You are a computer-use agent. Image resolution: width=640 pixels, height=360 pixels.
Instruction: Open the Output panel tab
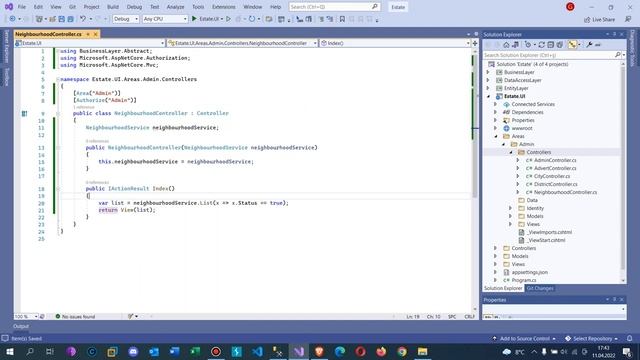coord(21,326)
